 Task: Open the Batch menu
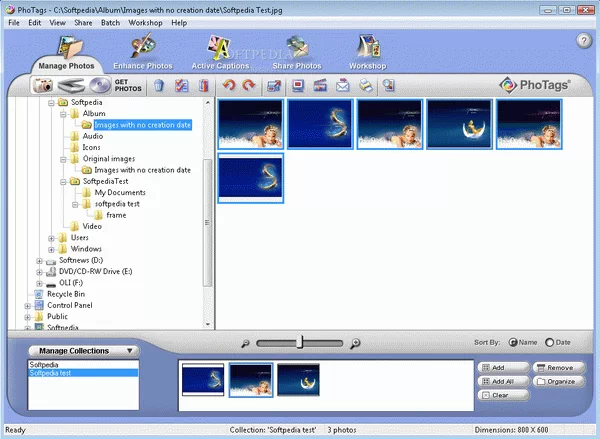(111, 22)
